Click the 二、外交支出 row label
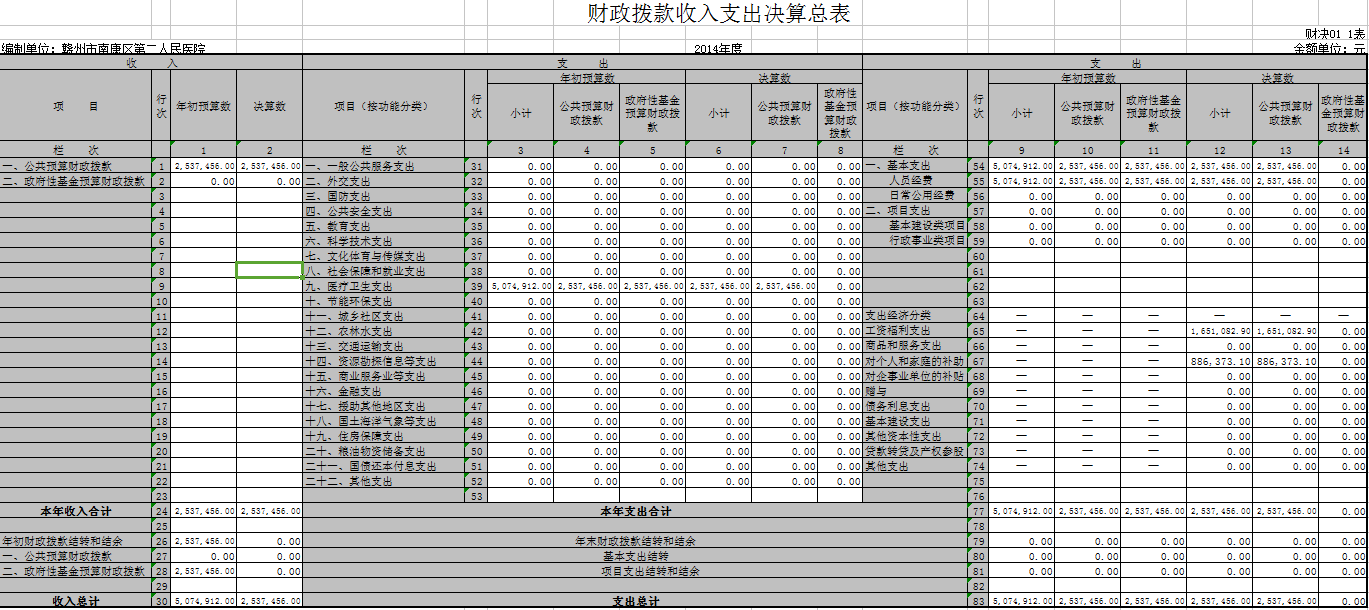1369x610 pixels. [384, 182]
